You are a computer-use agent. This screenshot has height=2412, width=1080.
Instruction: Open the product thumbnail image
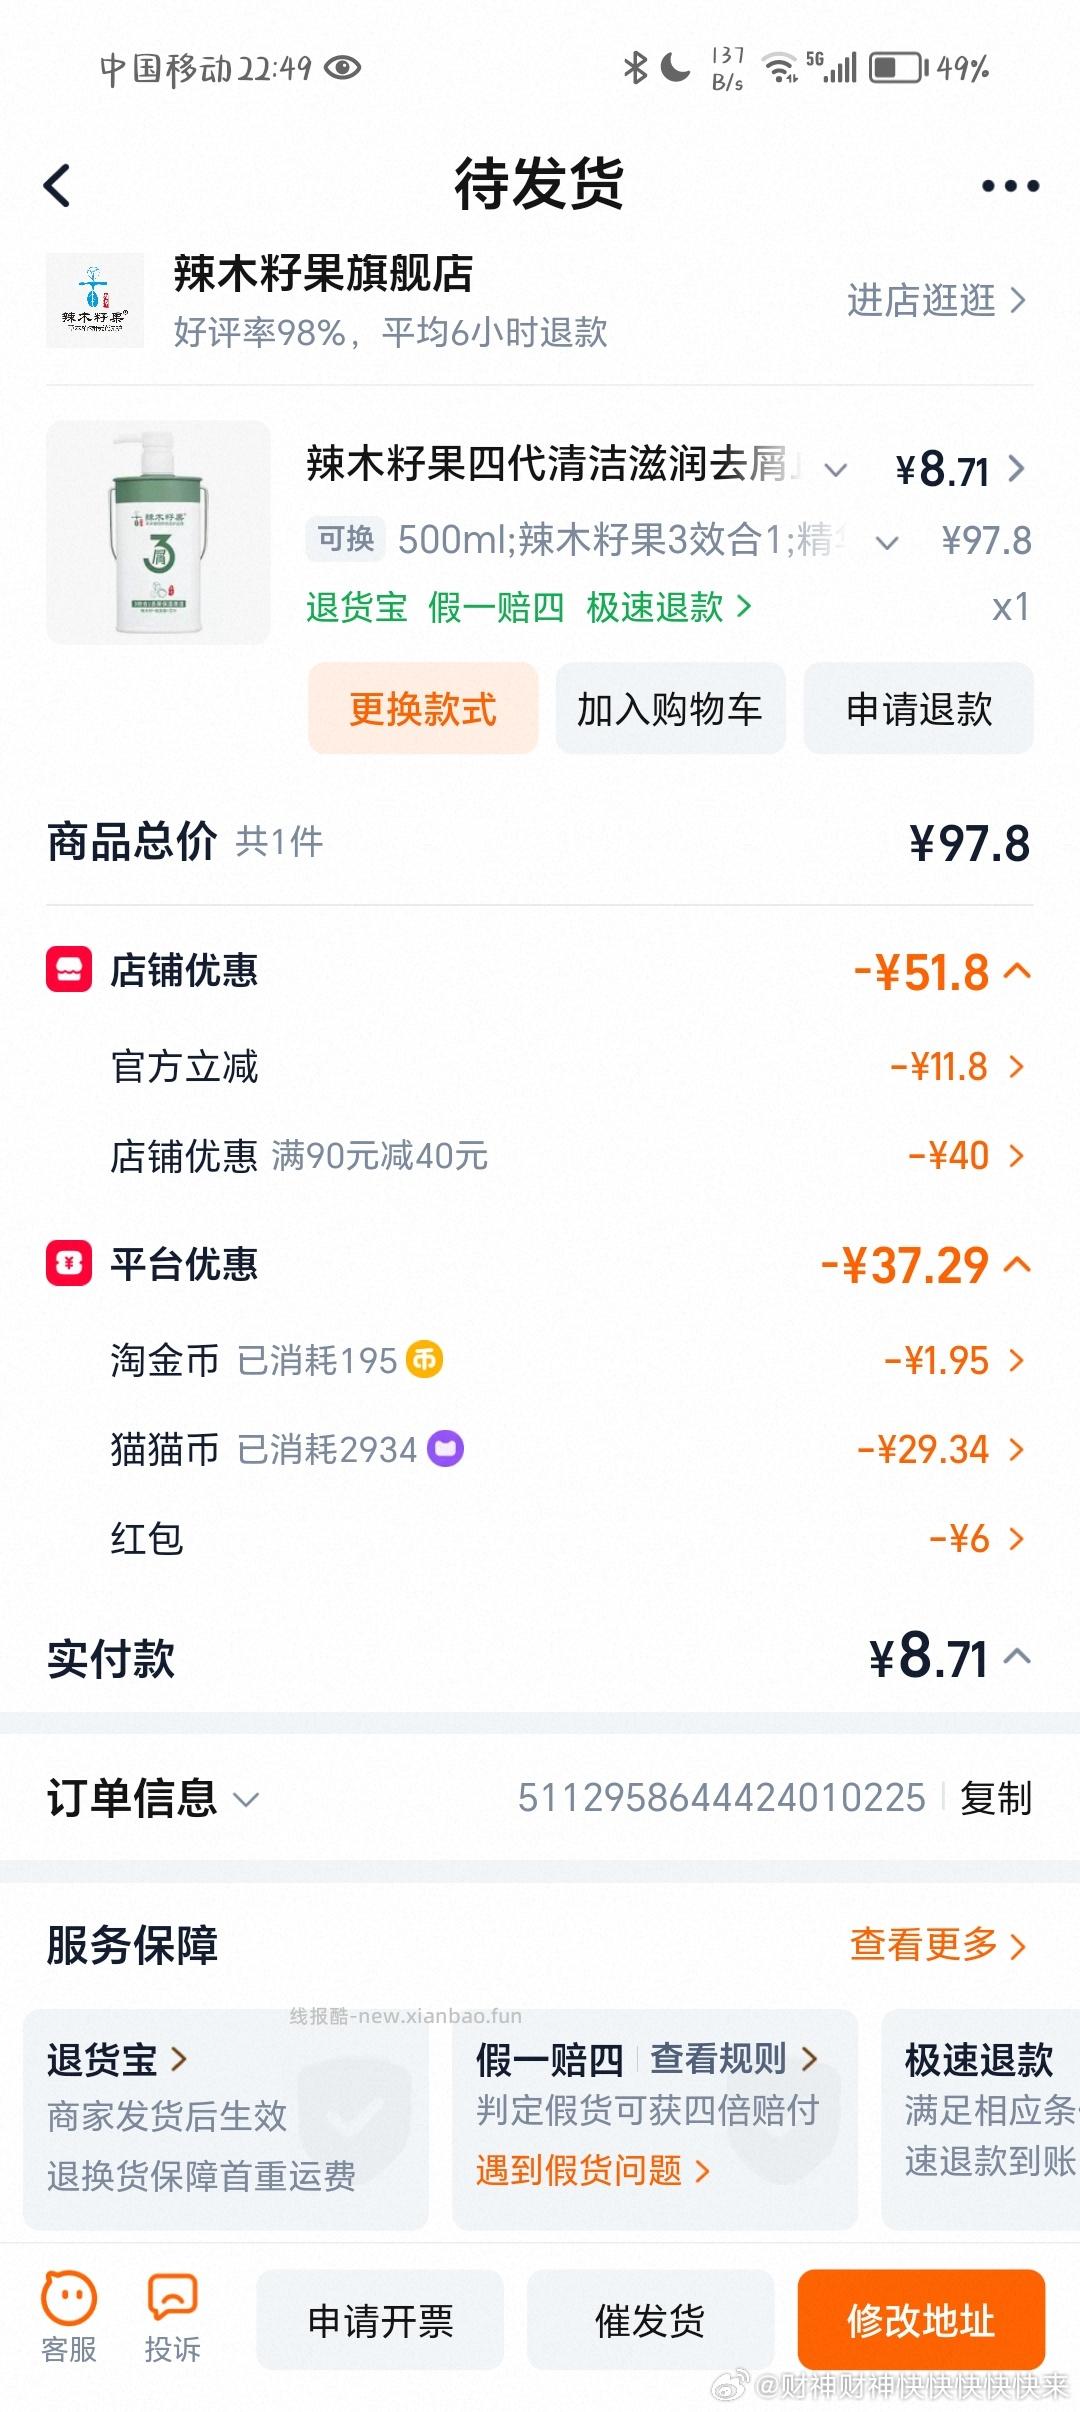(158, 532)
